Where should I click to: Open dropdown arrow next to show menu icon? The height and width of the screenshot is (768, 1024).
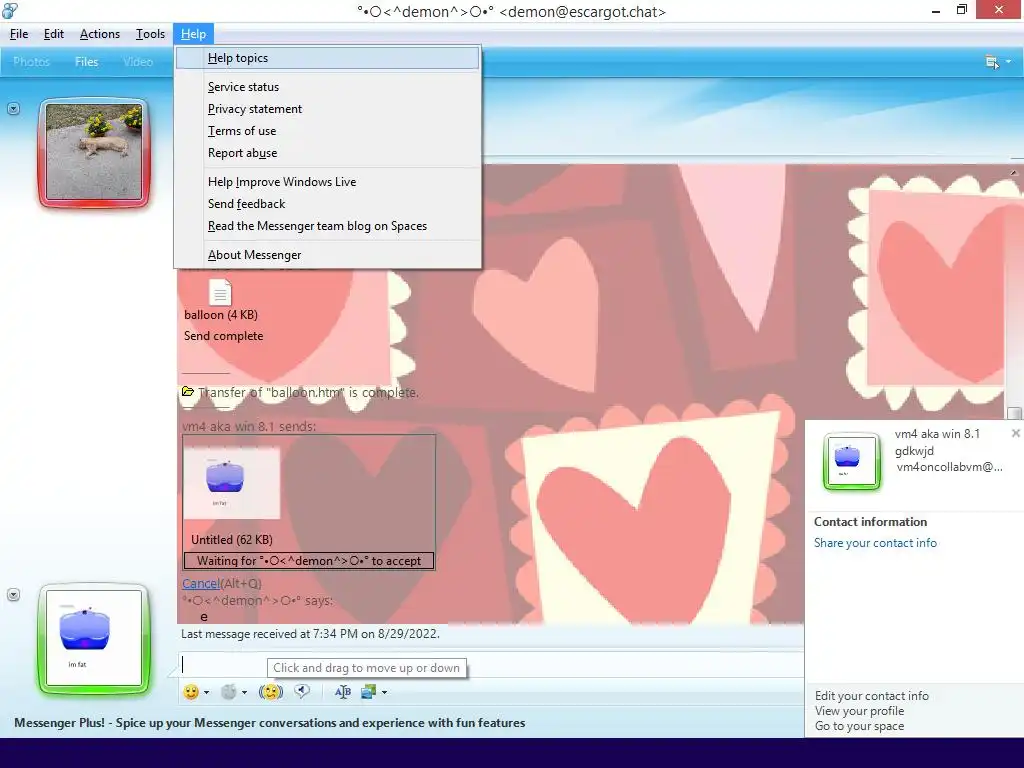1008,62
